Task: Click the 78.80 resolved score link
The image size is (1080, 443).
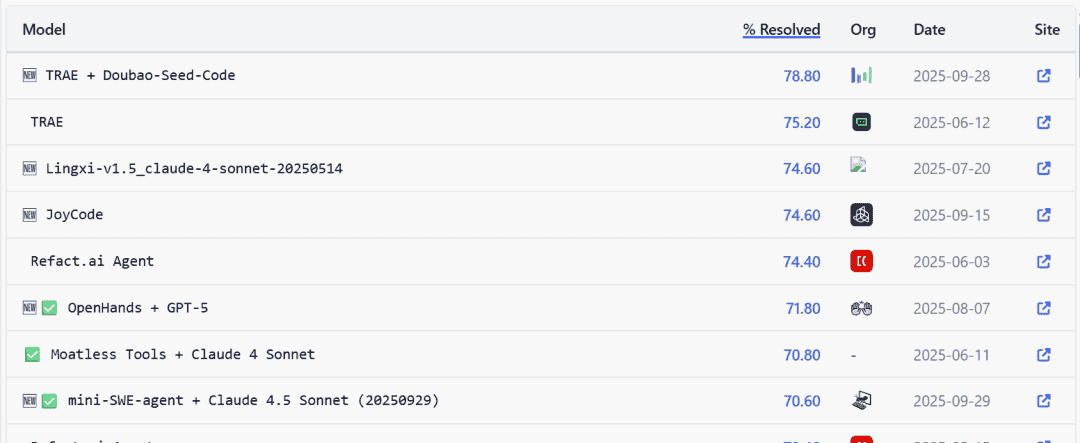Action: [801, 75]
